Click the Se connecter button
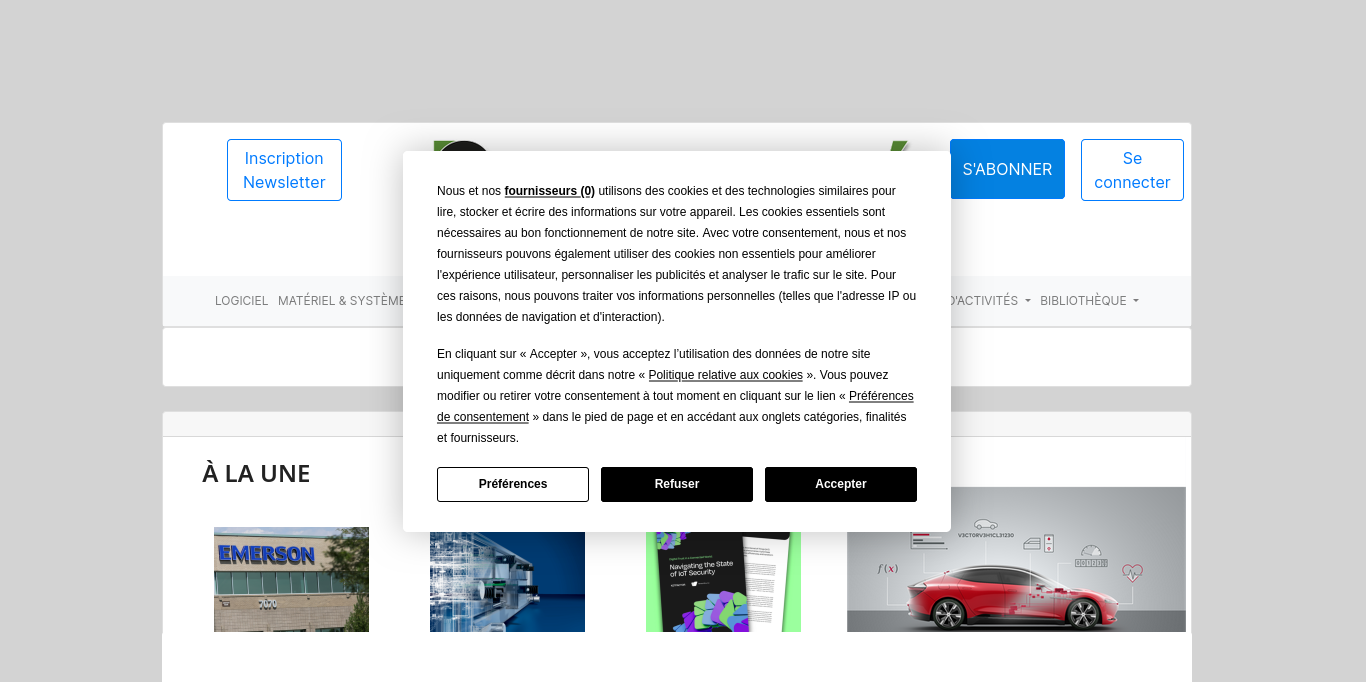 pyautogui.click(x=1132, y=170)
